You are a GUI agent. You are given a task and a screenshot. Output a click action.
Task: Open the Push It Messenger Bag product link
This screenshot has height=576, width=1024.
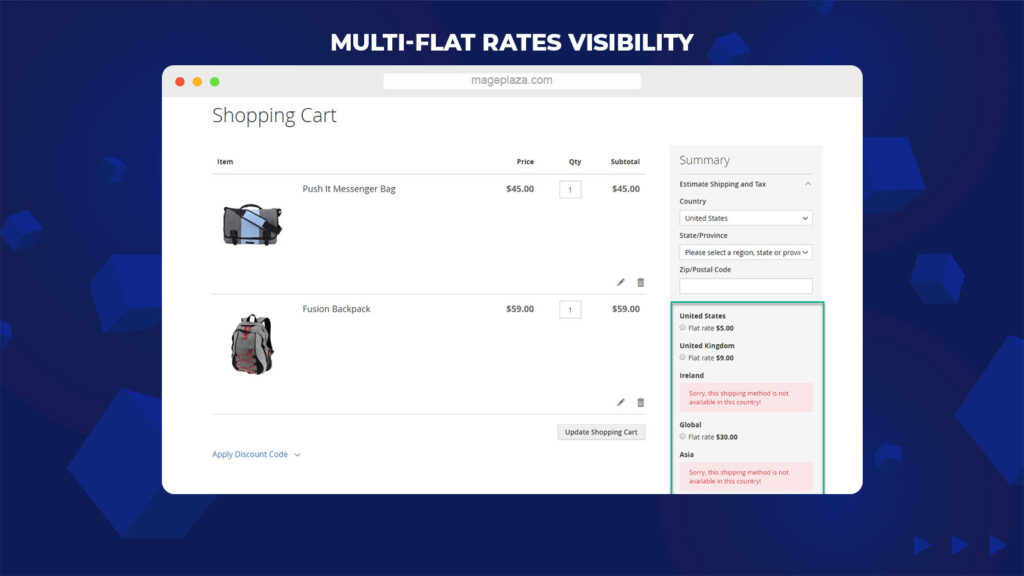tap(349, 189)
